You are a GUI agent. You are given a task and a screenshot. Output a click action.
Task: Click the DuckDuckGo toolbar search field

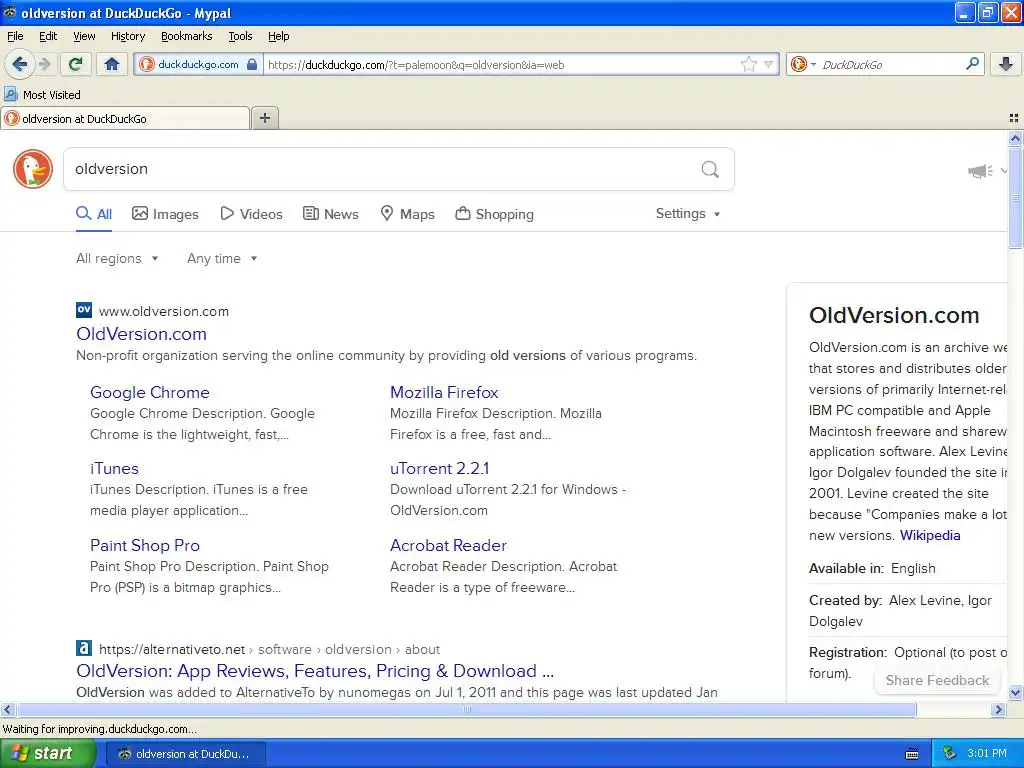pos(891,64)
